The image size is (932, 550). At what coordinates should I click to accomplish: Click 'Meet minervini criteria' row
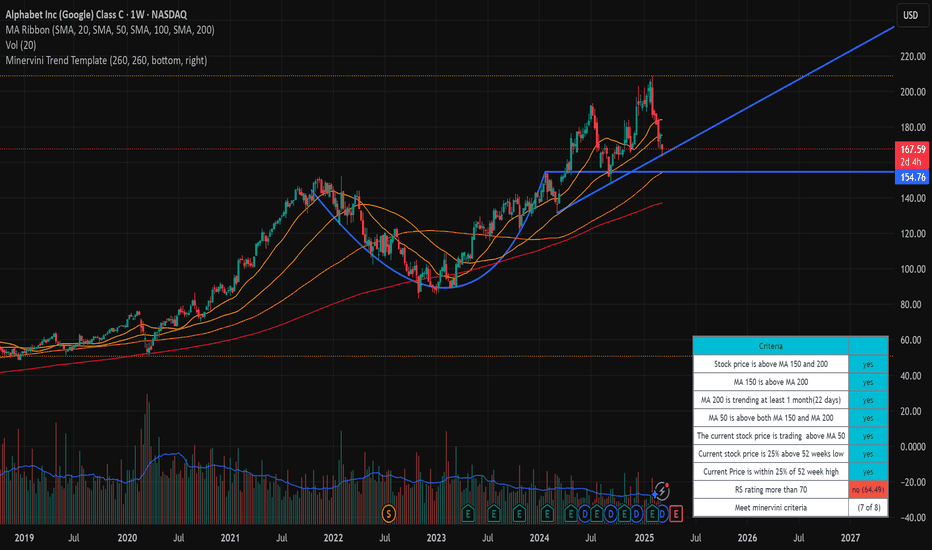[x=770, y=507]
